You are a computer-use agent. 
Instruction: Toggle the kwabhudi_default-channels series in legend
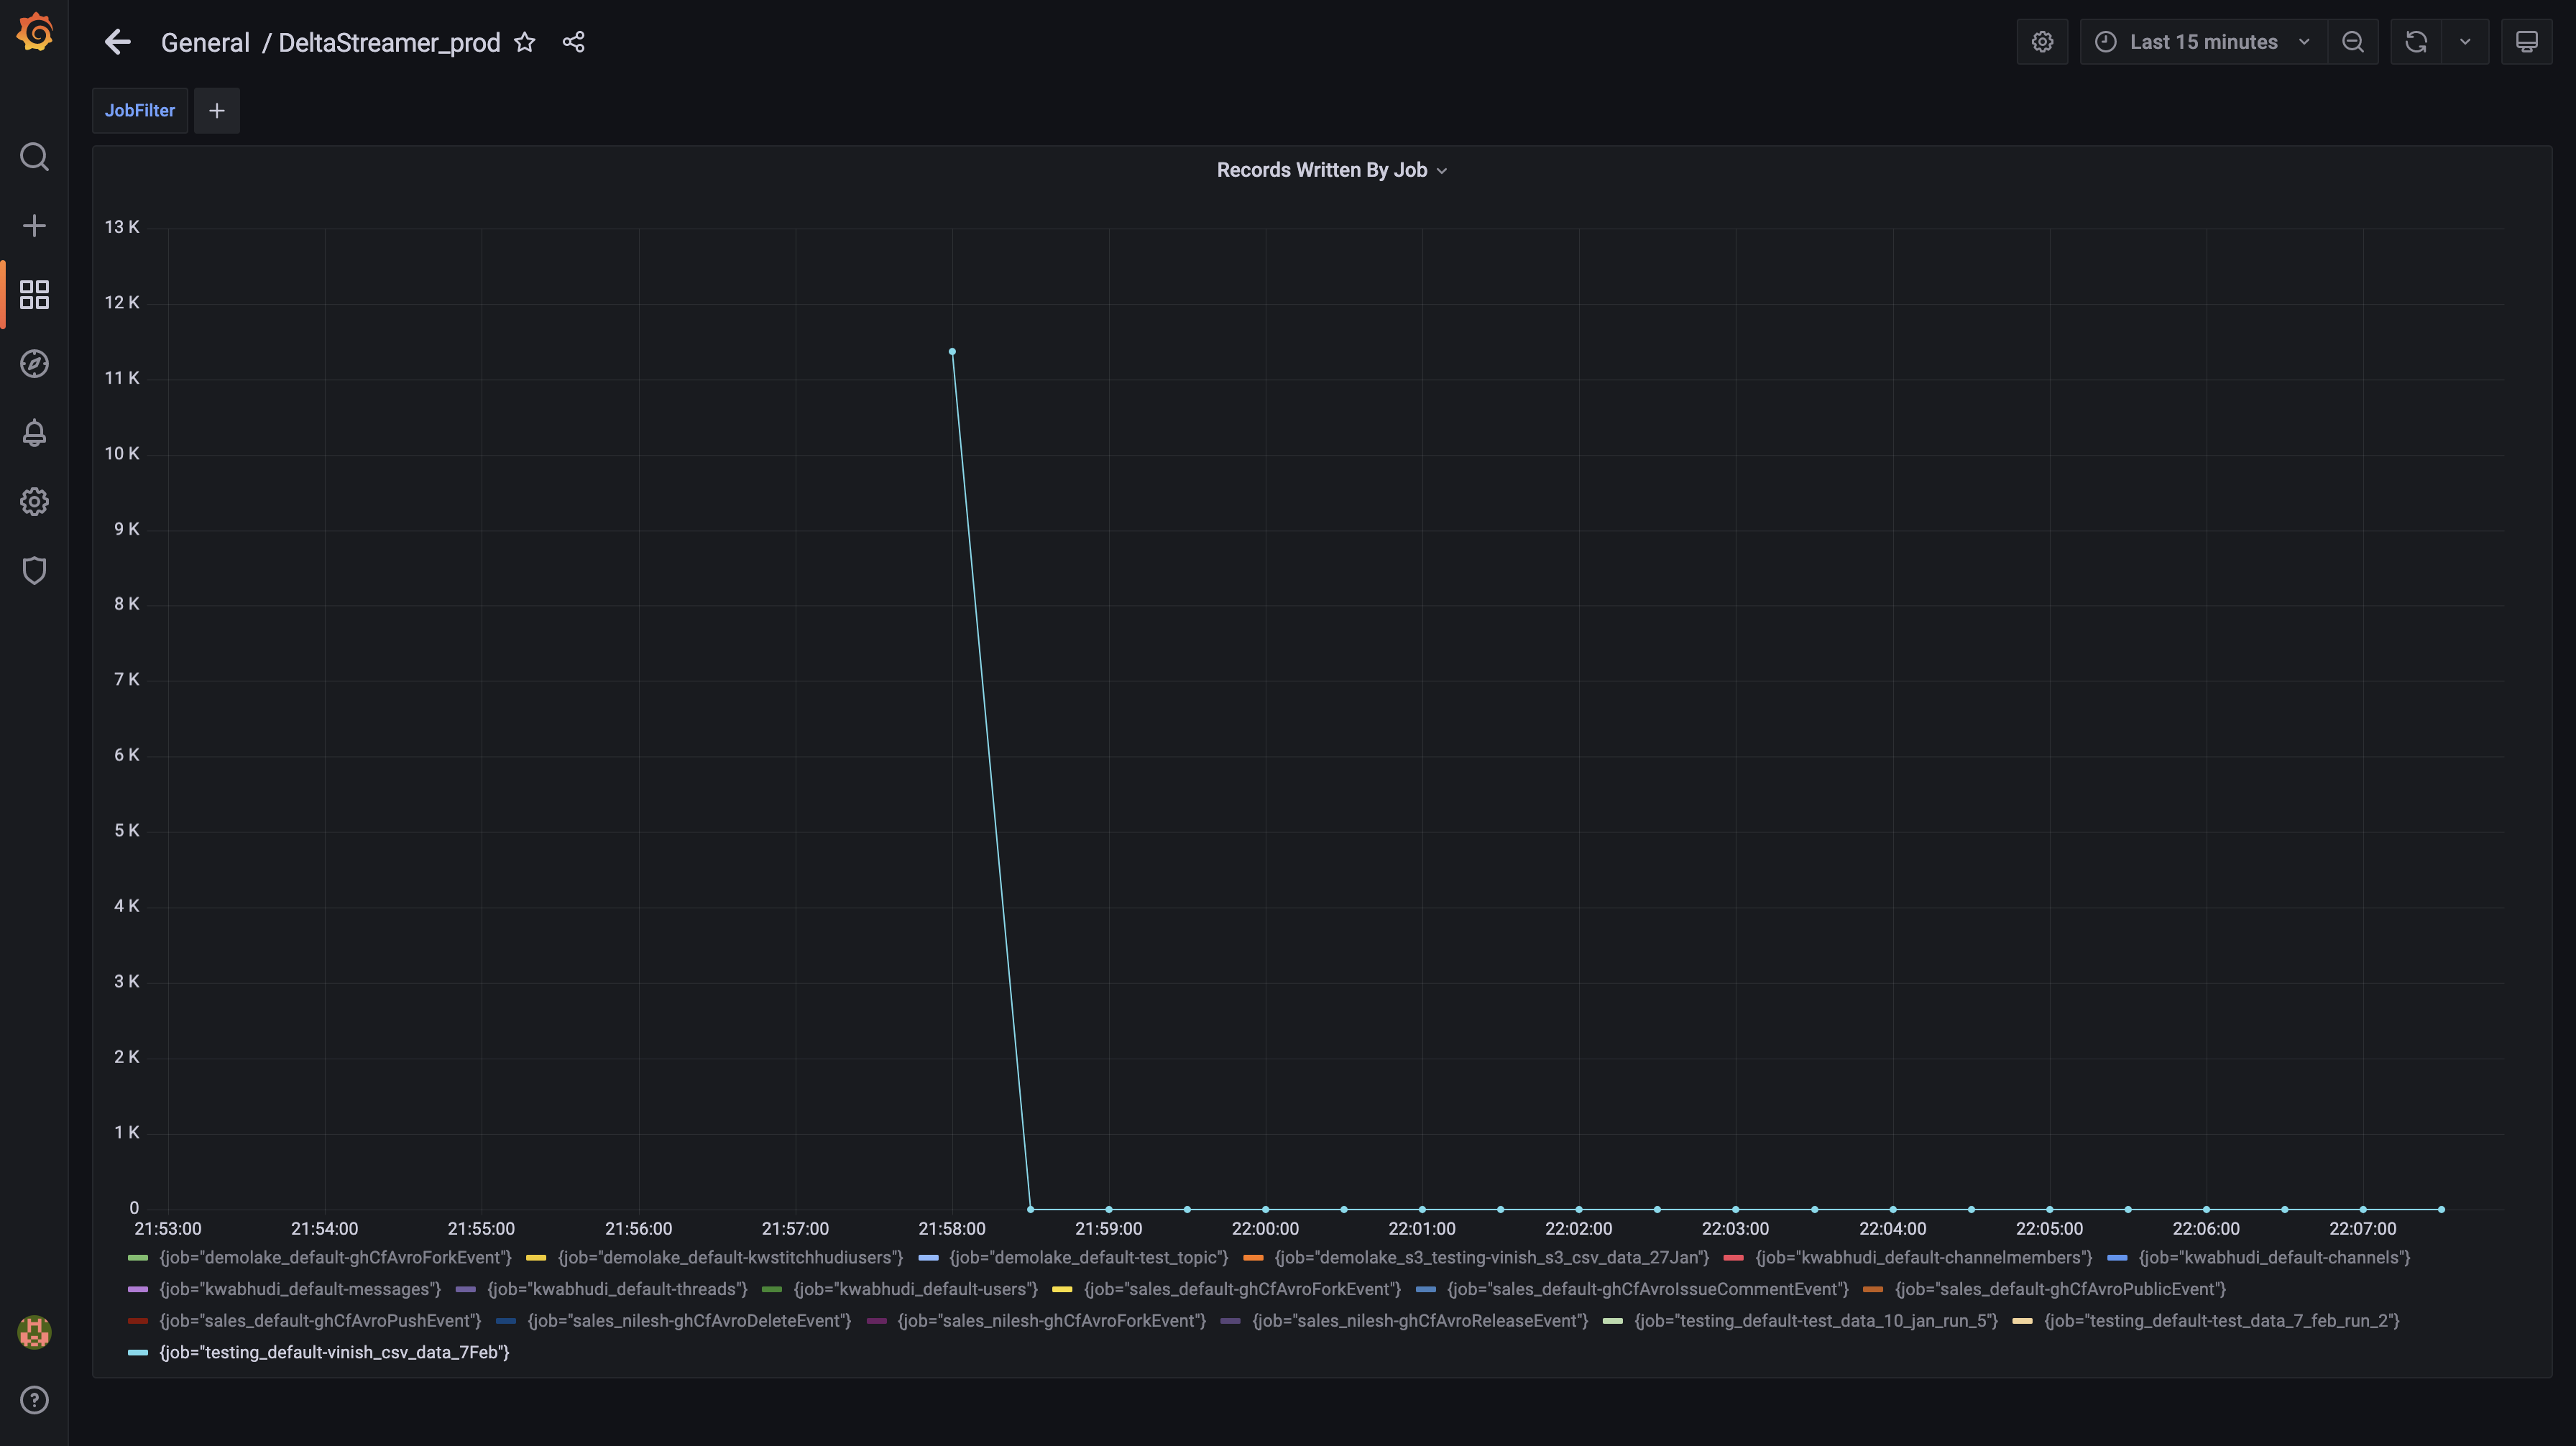coord(2273,1258)
